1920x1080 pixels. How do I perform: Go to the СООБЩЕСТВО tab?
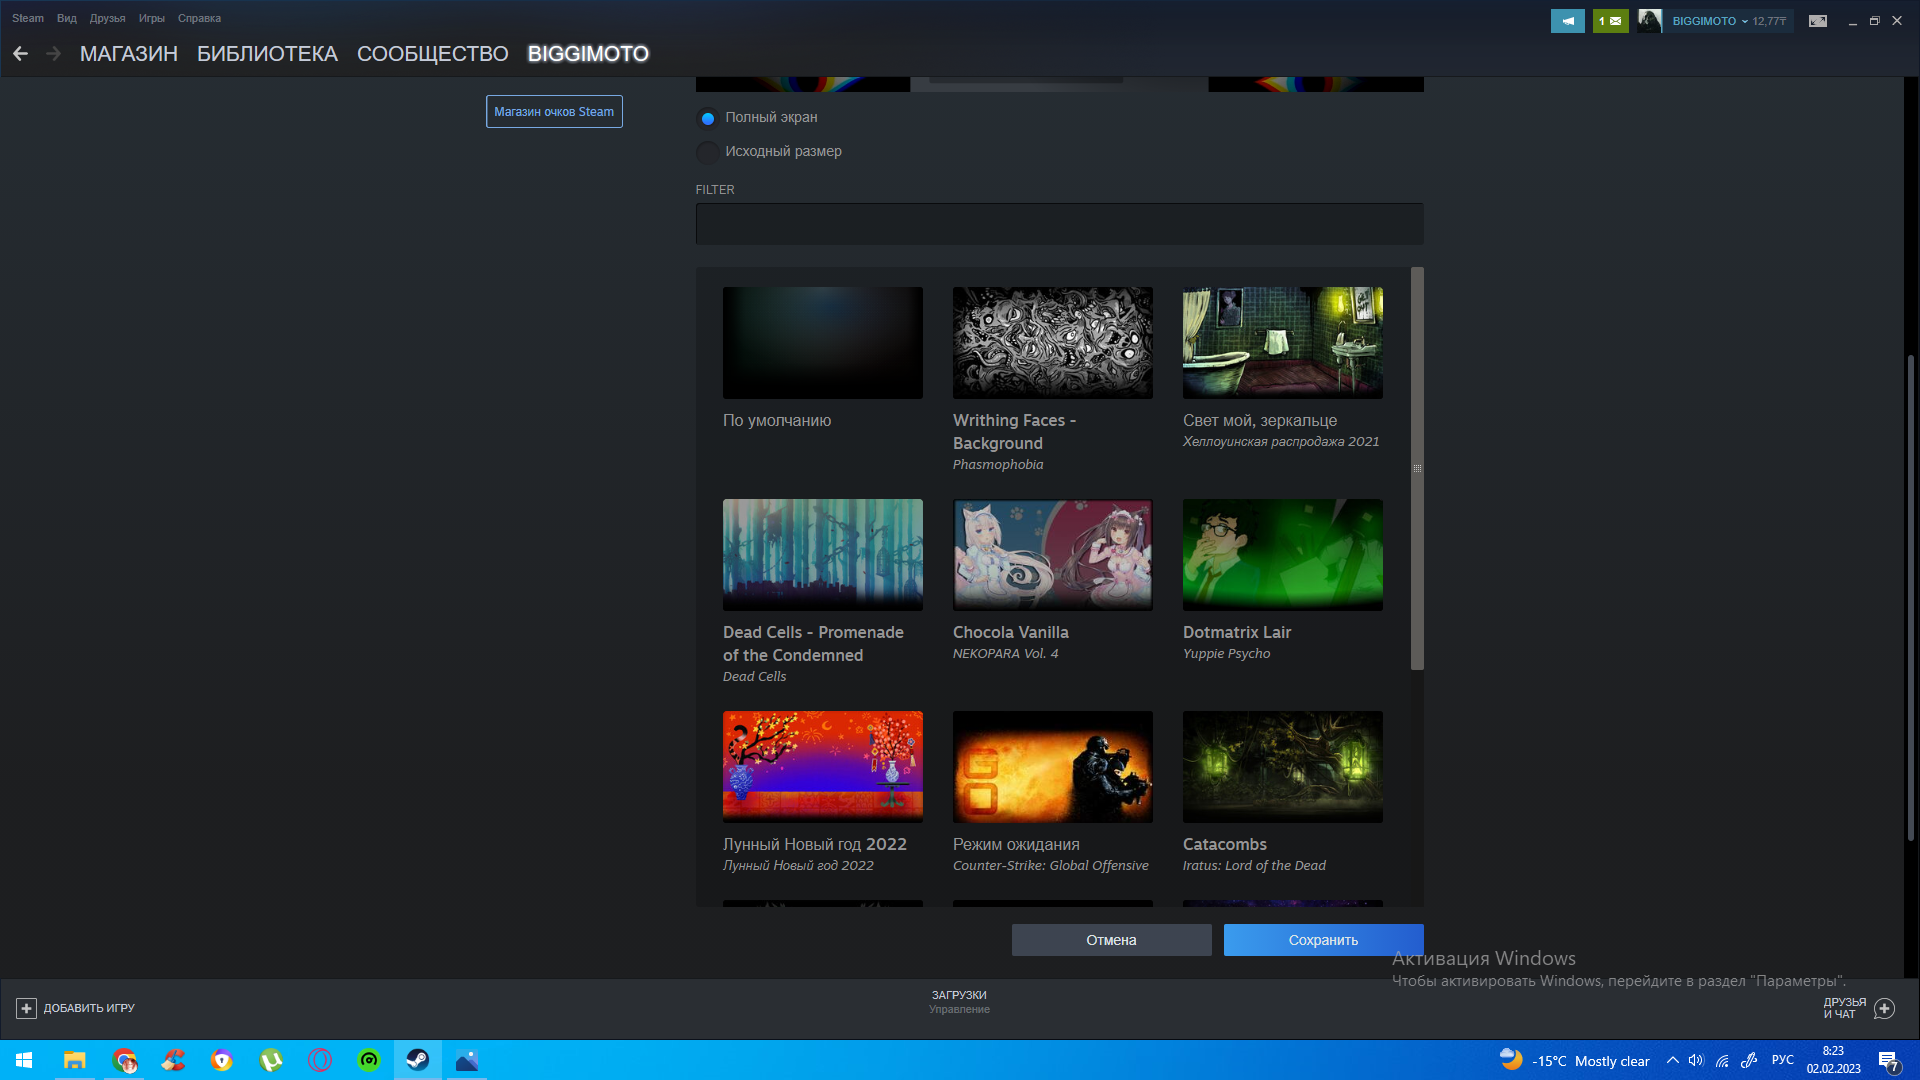(433, 54)
